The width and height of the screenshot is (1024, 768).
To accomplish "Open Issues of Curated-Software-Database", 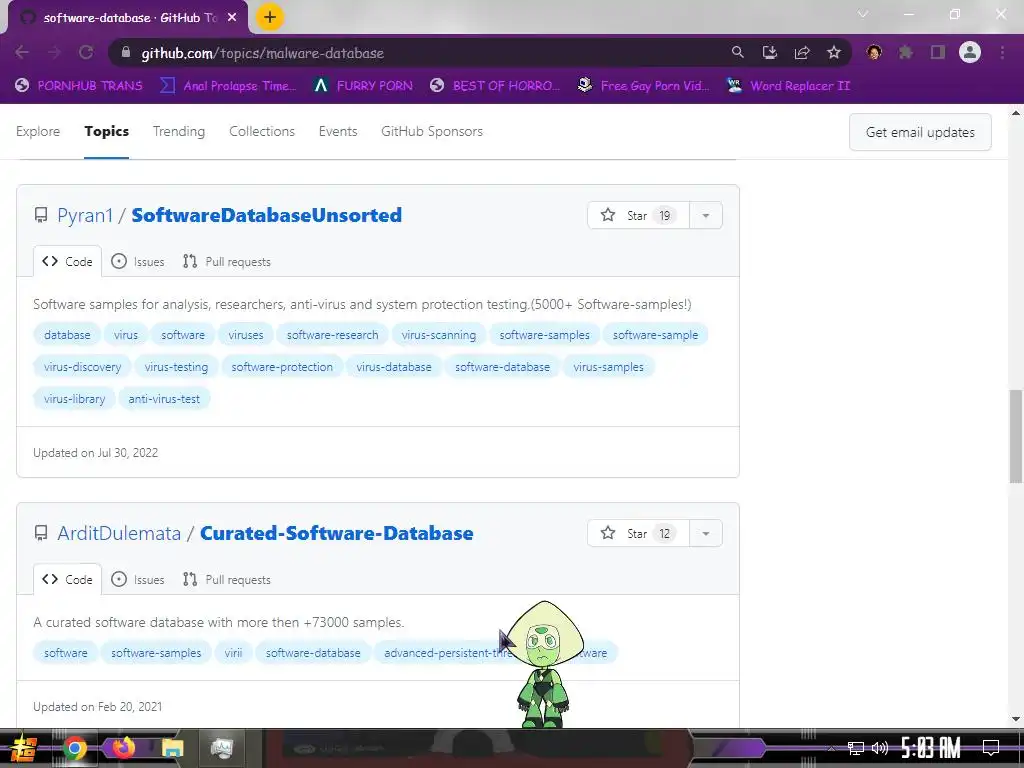I will (x=138, y=579).
